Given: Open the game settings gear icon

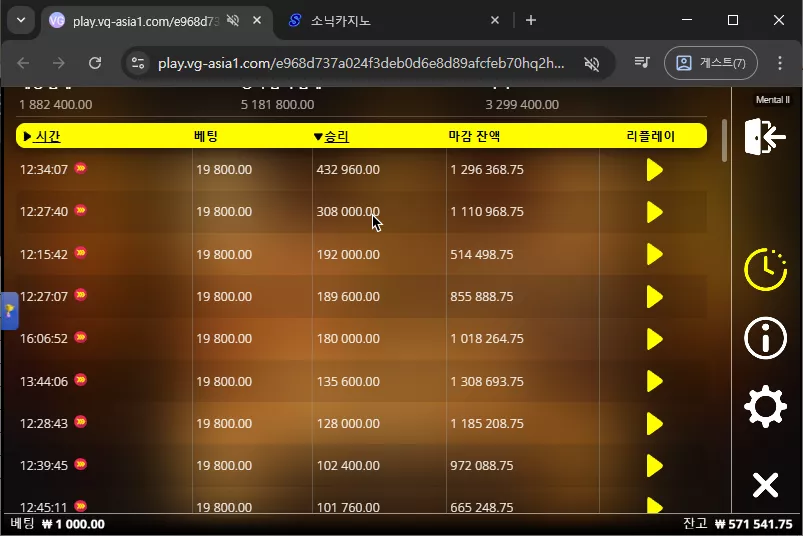Looking at the screenshot, I should coord(765,406).
